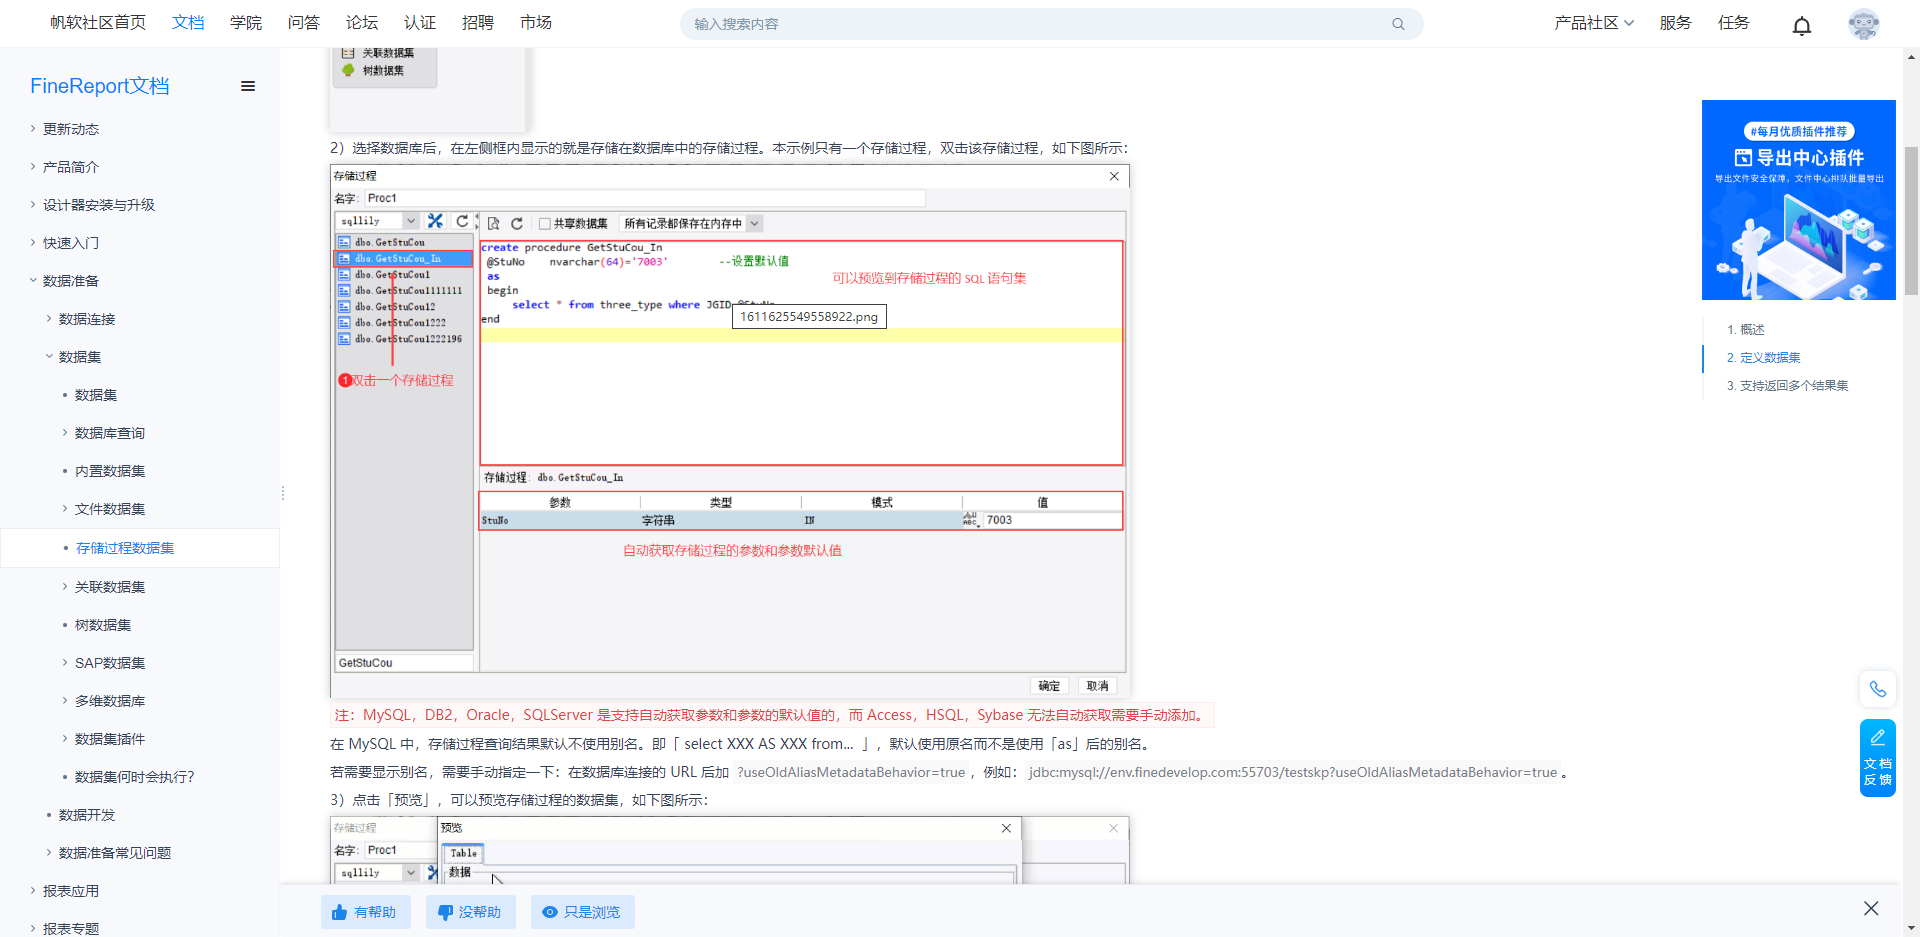Expand the 关联数据集 item
The image size is (1920, 937).
110,587
